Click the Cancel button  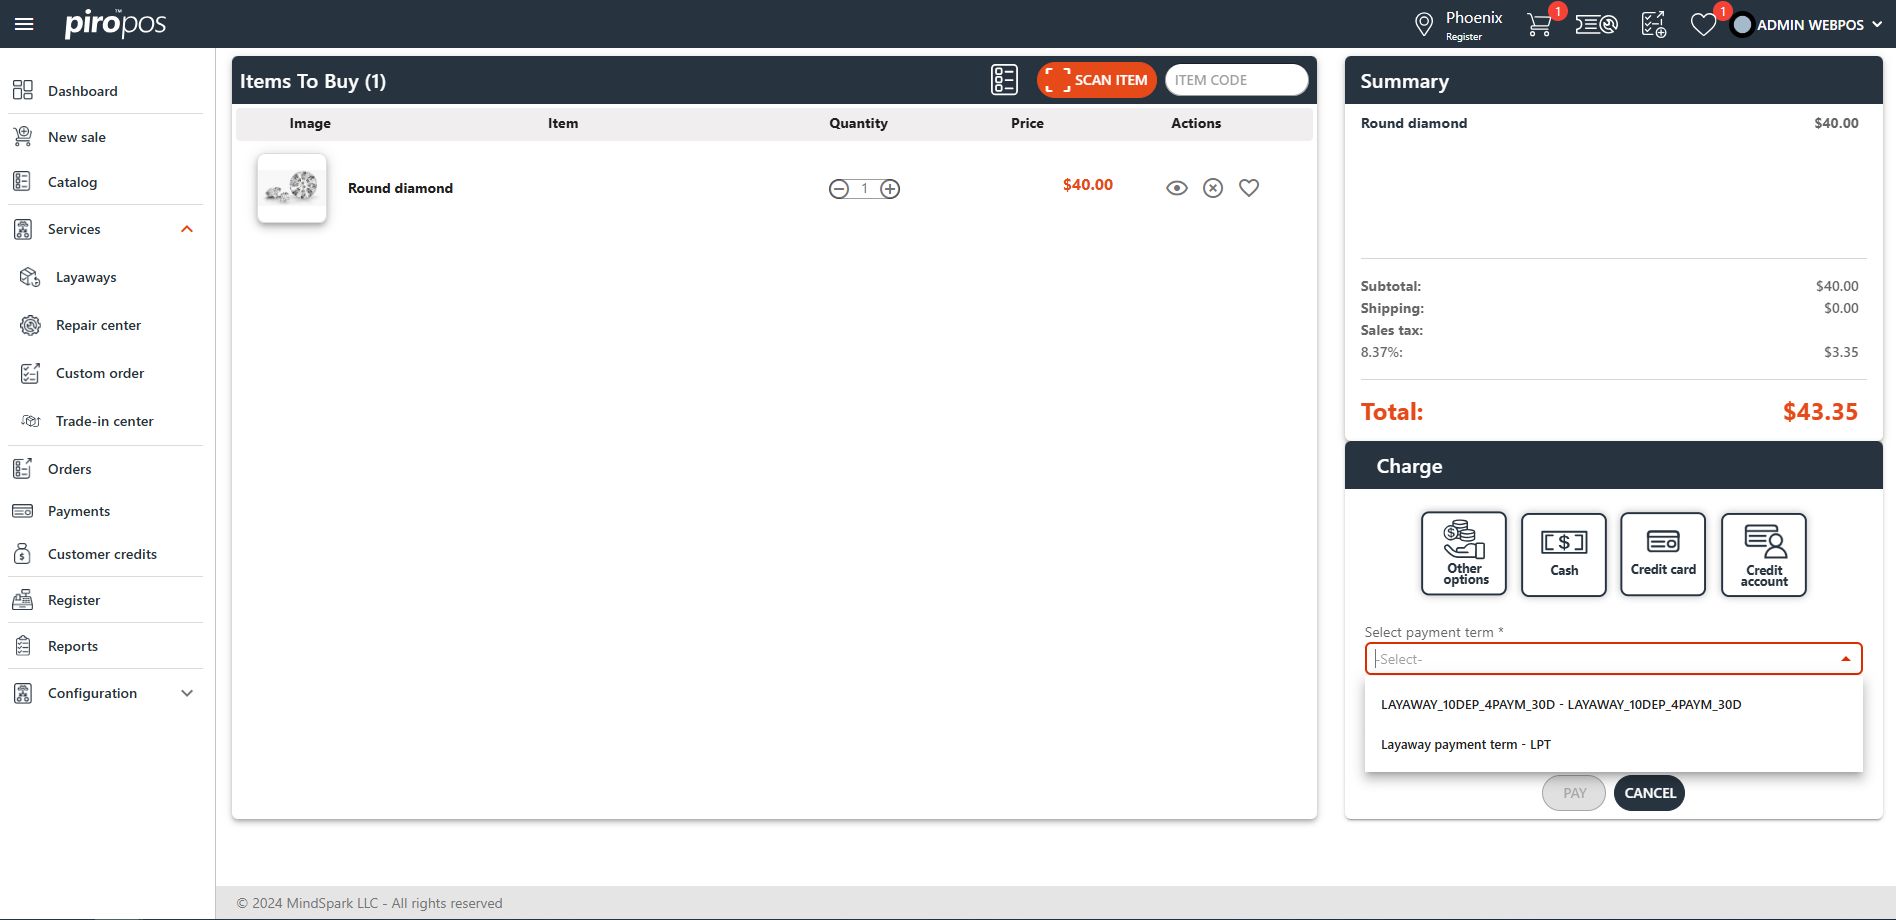coord(1649,793)
